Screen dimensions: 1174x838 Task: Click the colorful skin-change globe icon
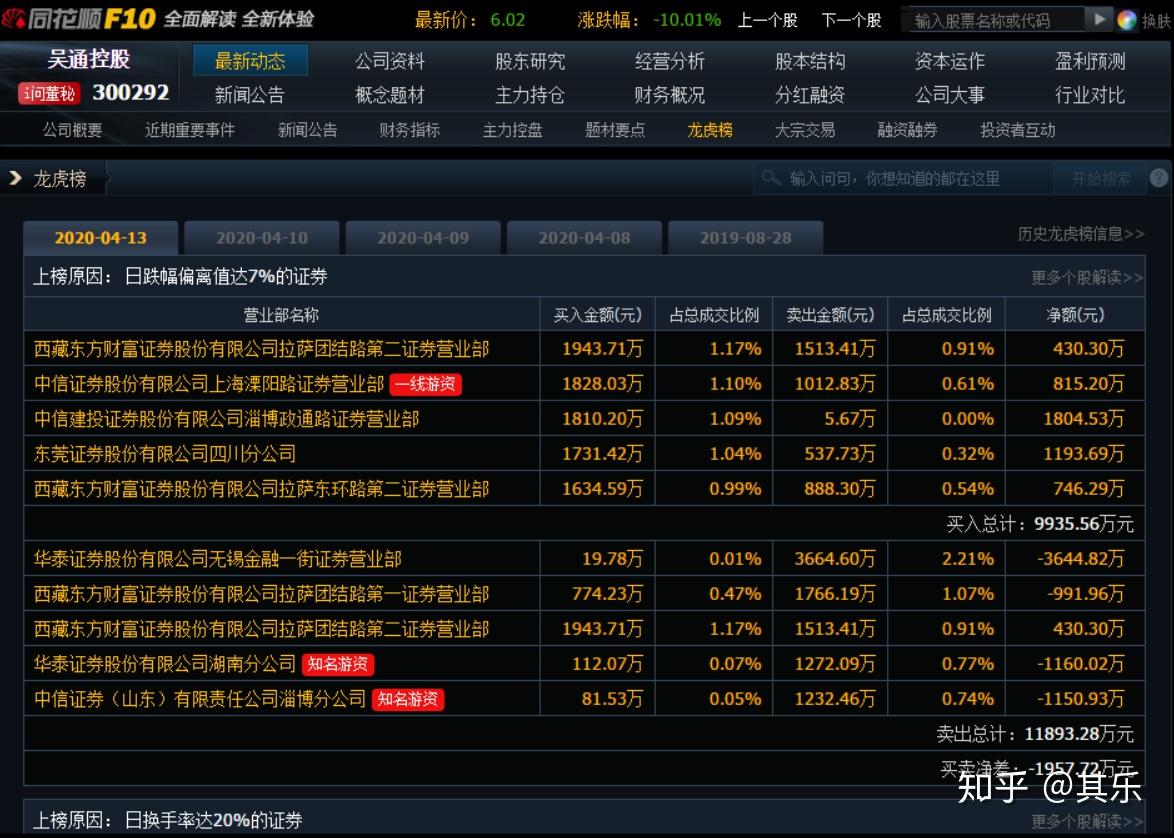[x=1126, y=20]
